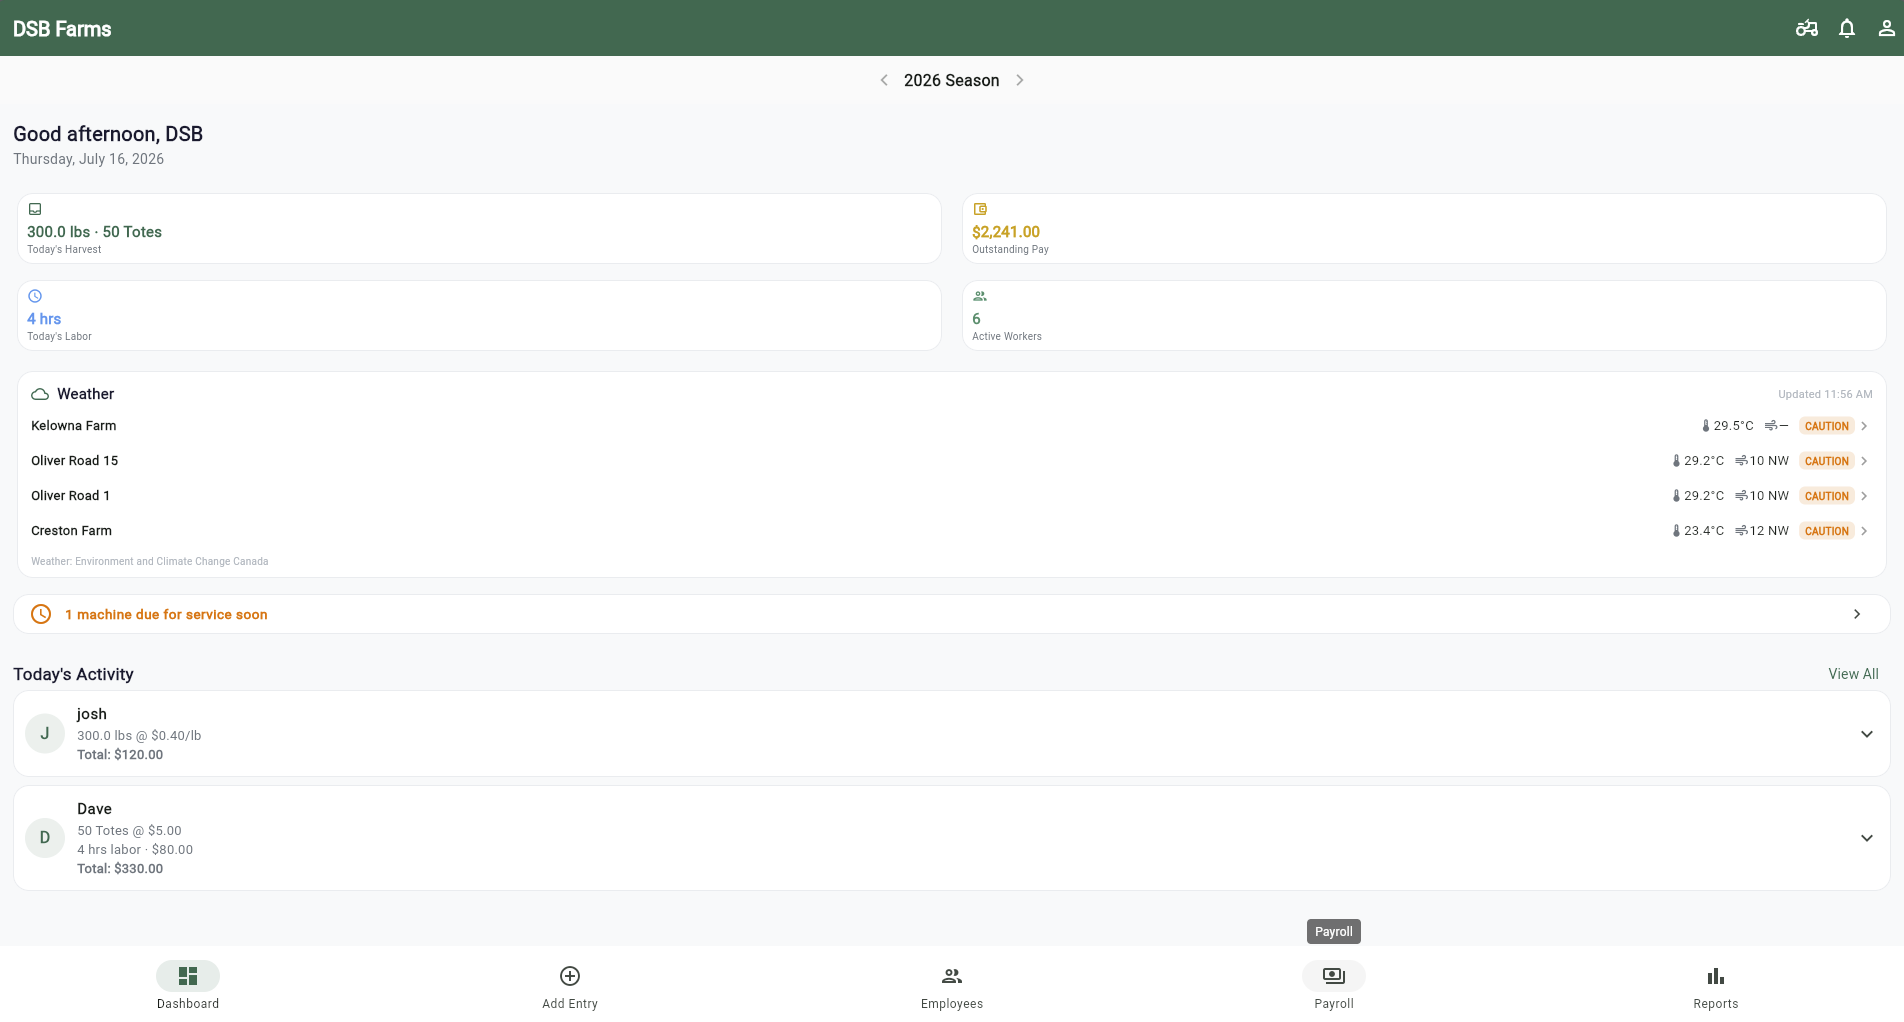Click '50 Totes @ $5.00' line
1904x1022 pixels.
pos(129,831)
